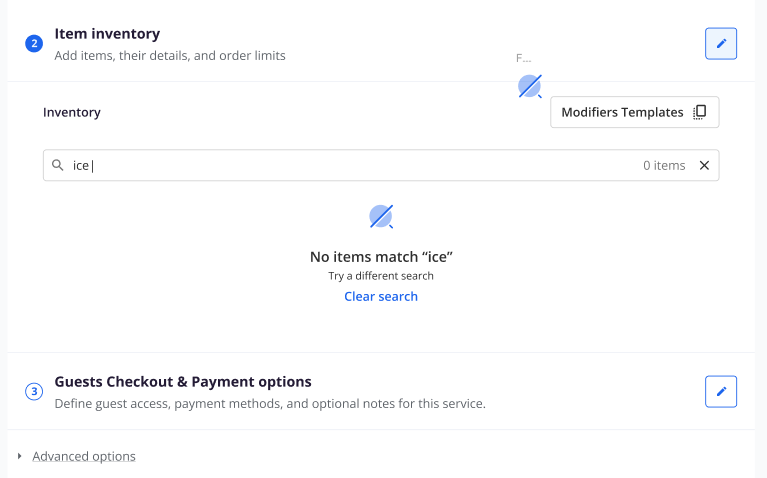Focus the inventory search field containing ice
This screenshot has height=478, width=767.
click(381, 165)
